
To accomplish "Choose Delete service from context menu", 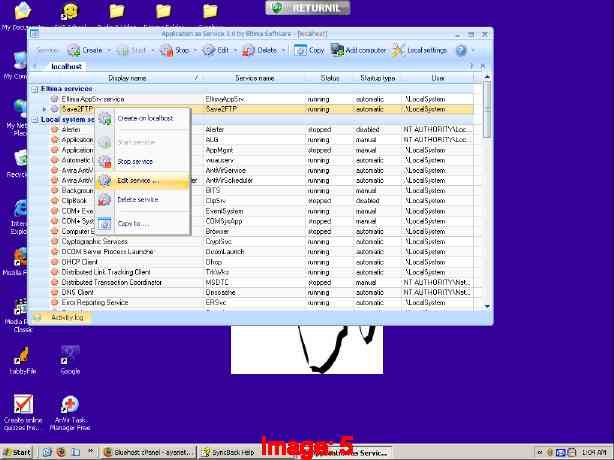I will click(x=143, y=200).
